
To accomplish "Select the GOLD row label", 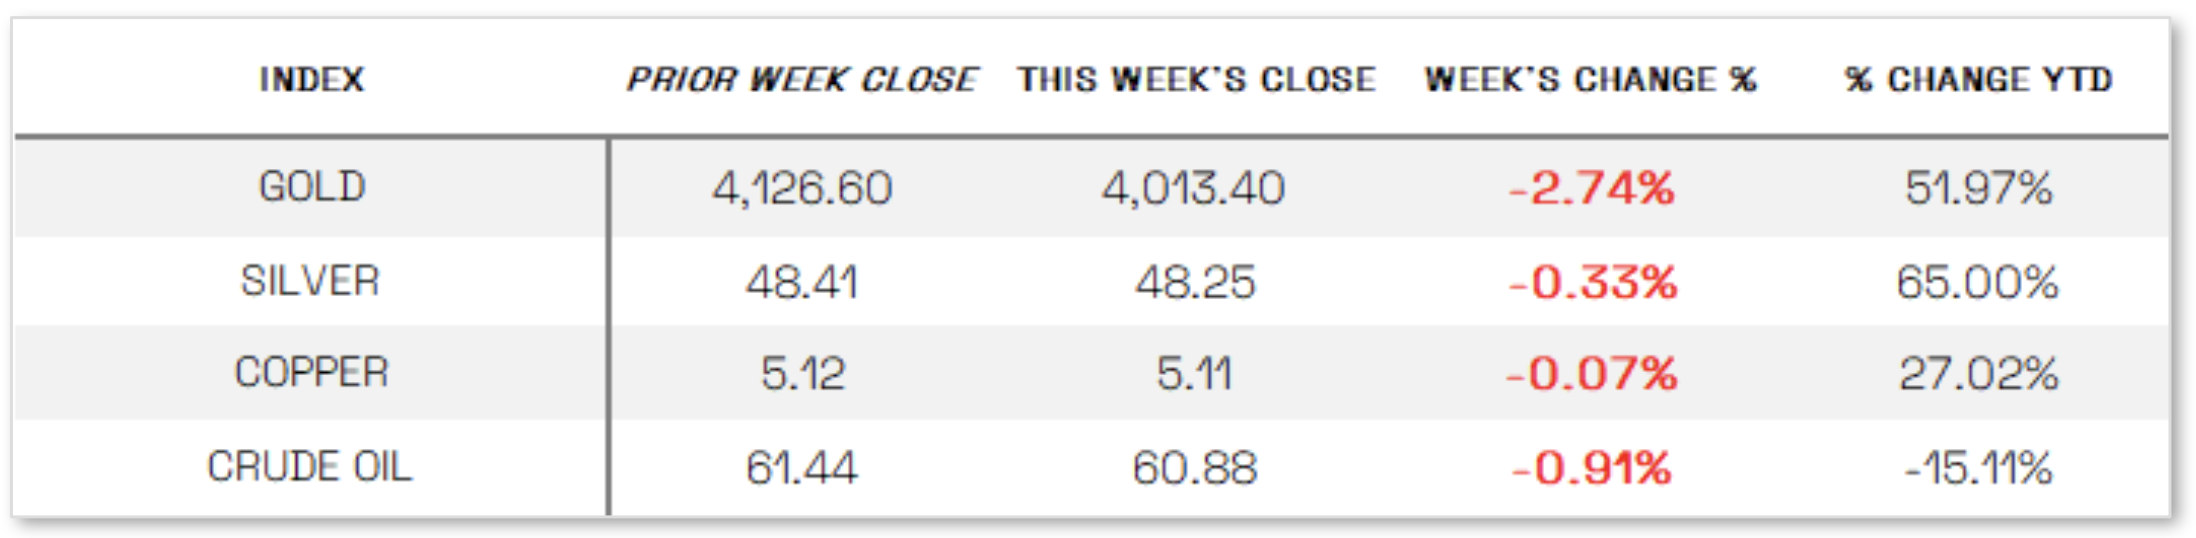I will pyautogui.click(x=312, y=187).
